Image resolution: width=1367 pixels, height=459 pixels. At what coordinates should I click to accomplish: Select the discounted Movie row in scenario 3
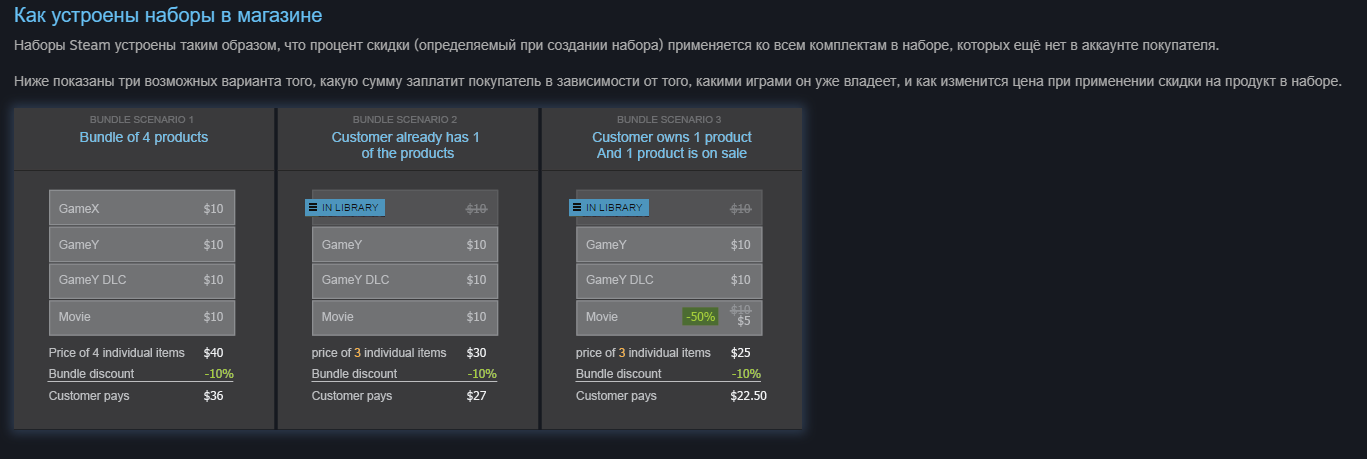pos(669,317)
